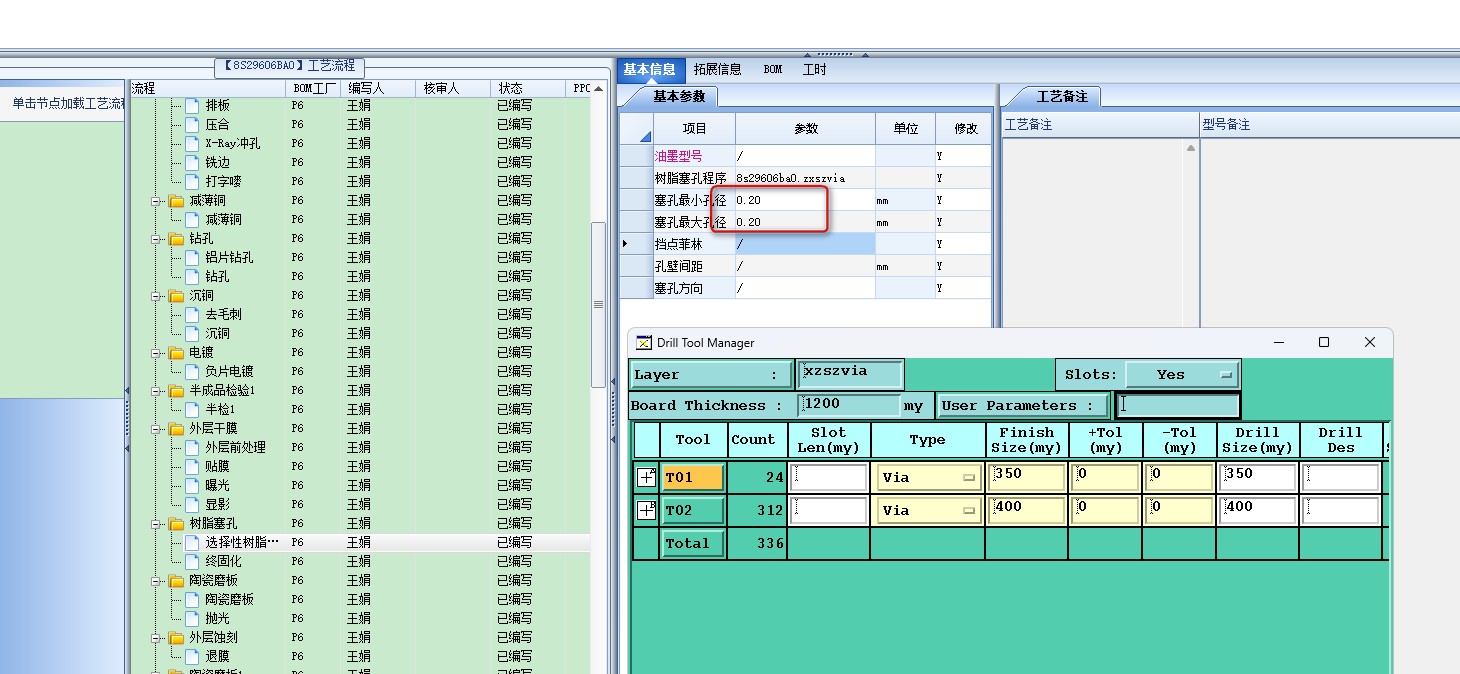Switch to the 基本信息 tab
The image size is (1460, 674).
pos(650,69)
